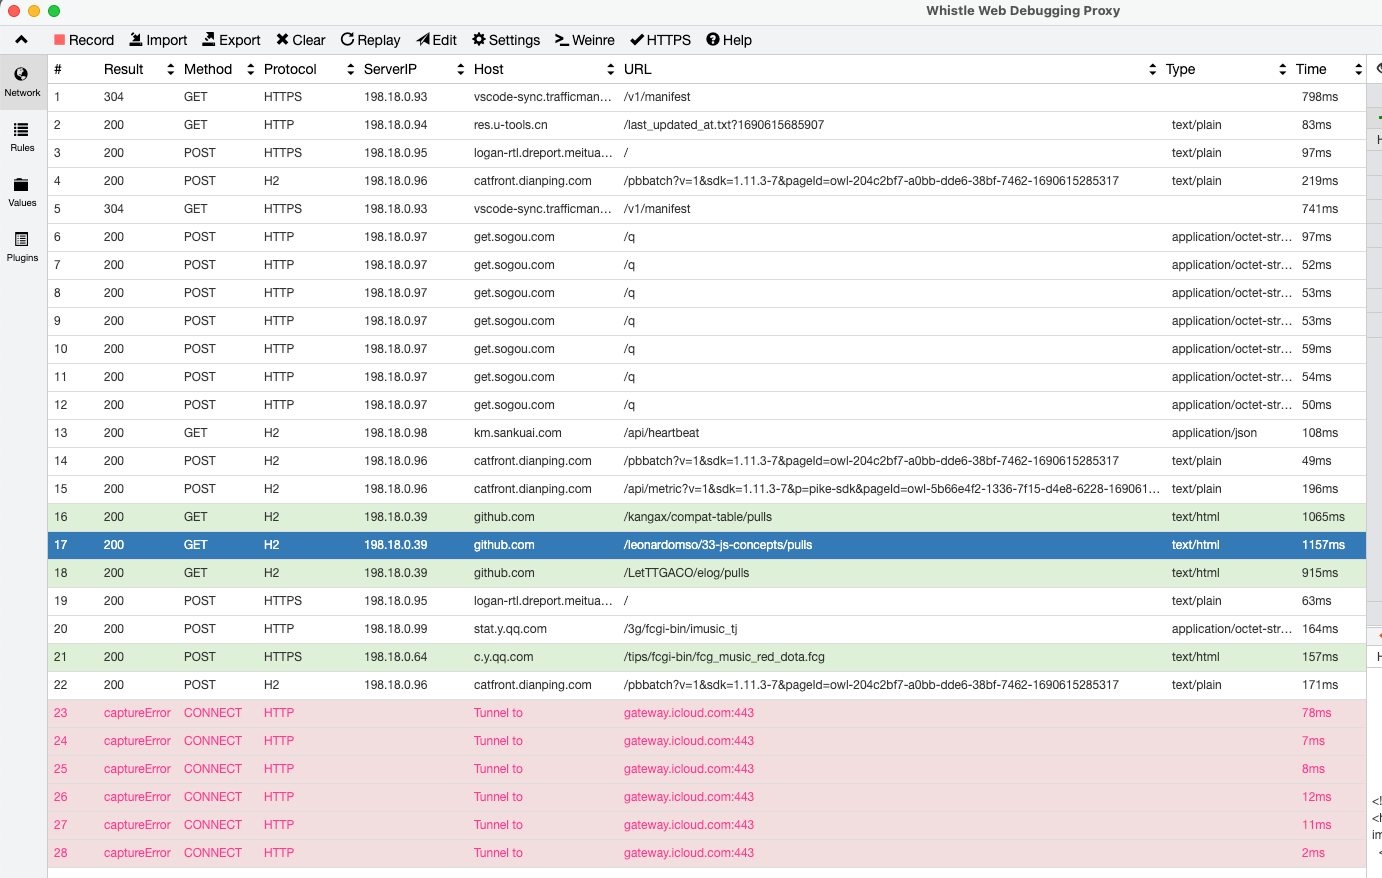The image size is (1382, 878).
Task: Click the 1065ms time cell
Action: (1323, 517)
